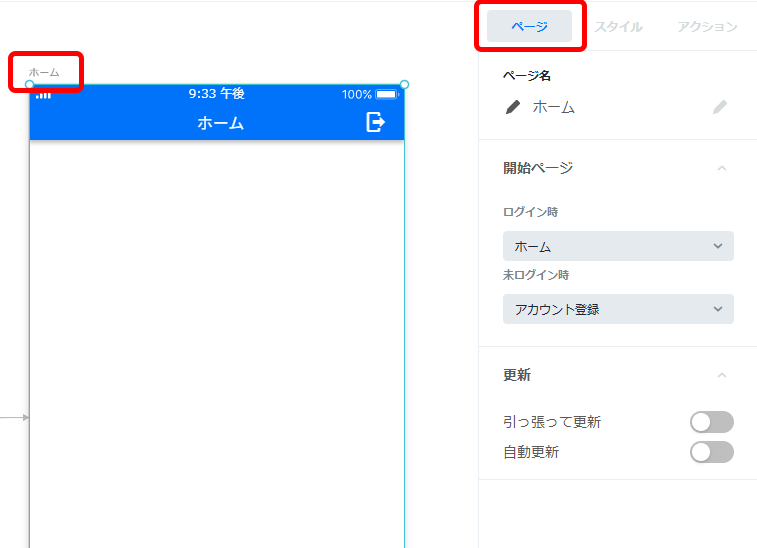This screenshot has height=548, width=757.
Task: Click the ホーム title in the blue header
Action: (221, 123)
